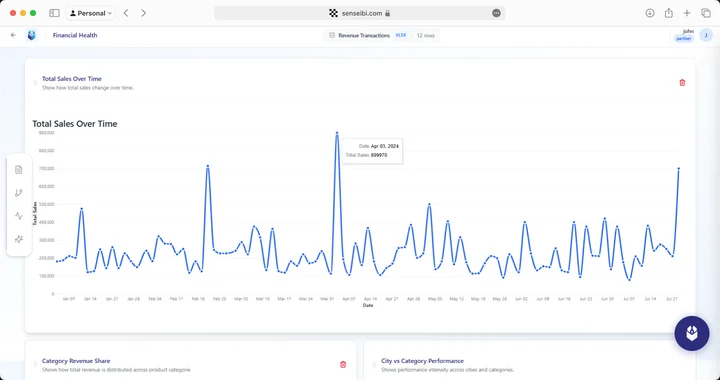Show Safari tab overview

pos(706,13)
